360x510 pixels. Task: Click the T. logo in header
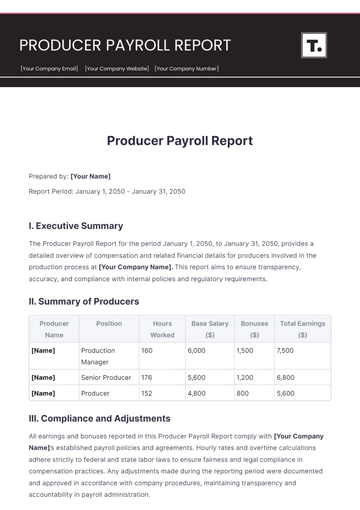314,45
